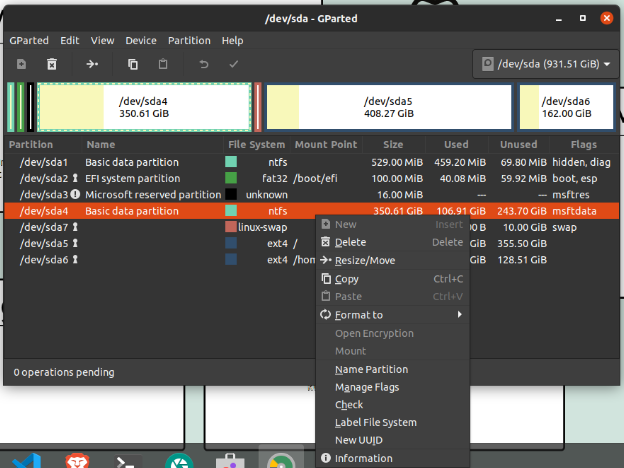Viewport: 624px width, 468px height.
Task: Choose Manage Flags from the context menu
Action: click(x=392, y=387)
